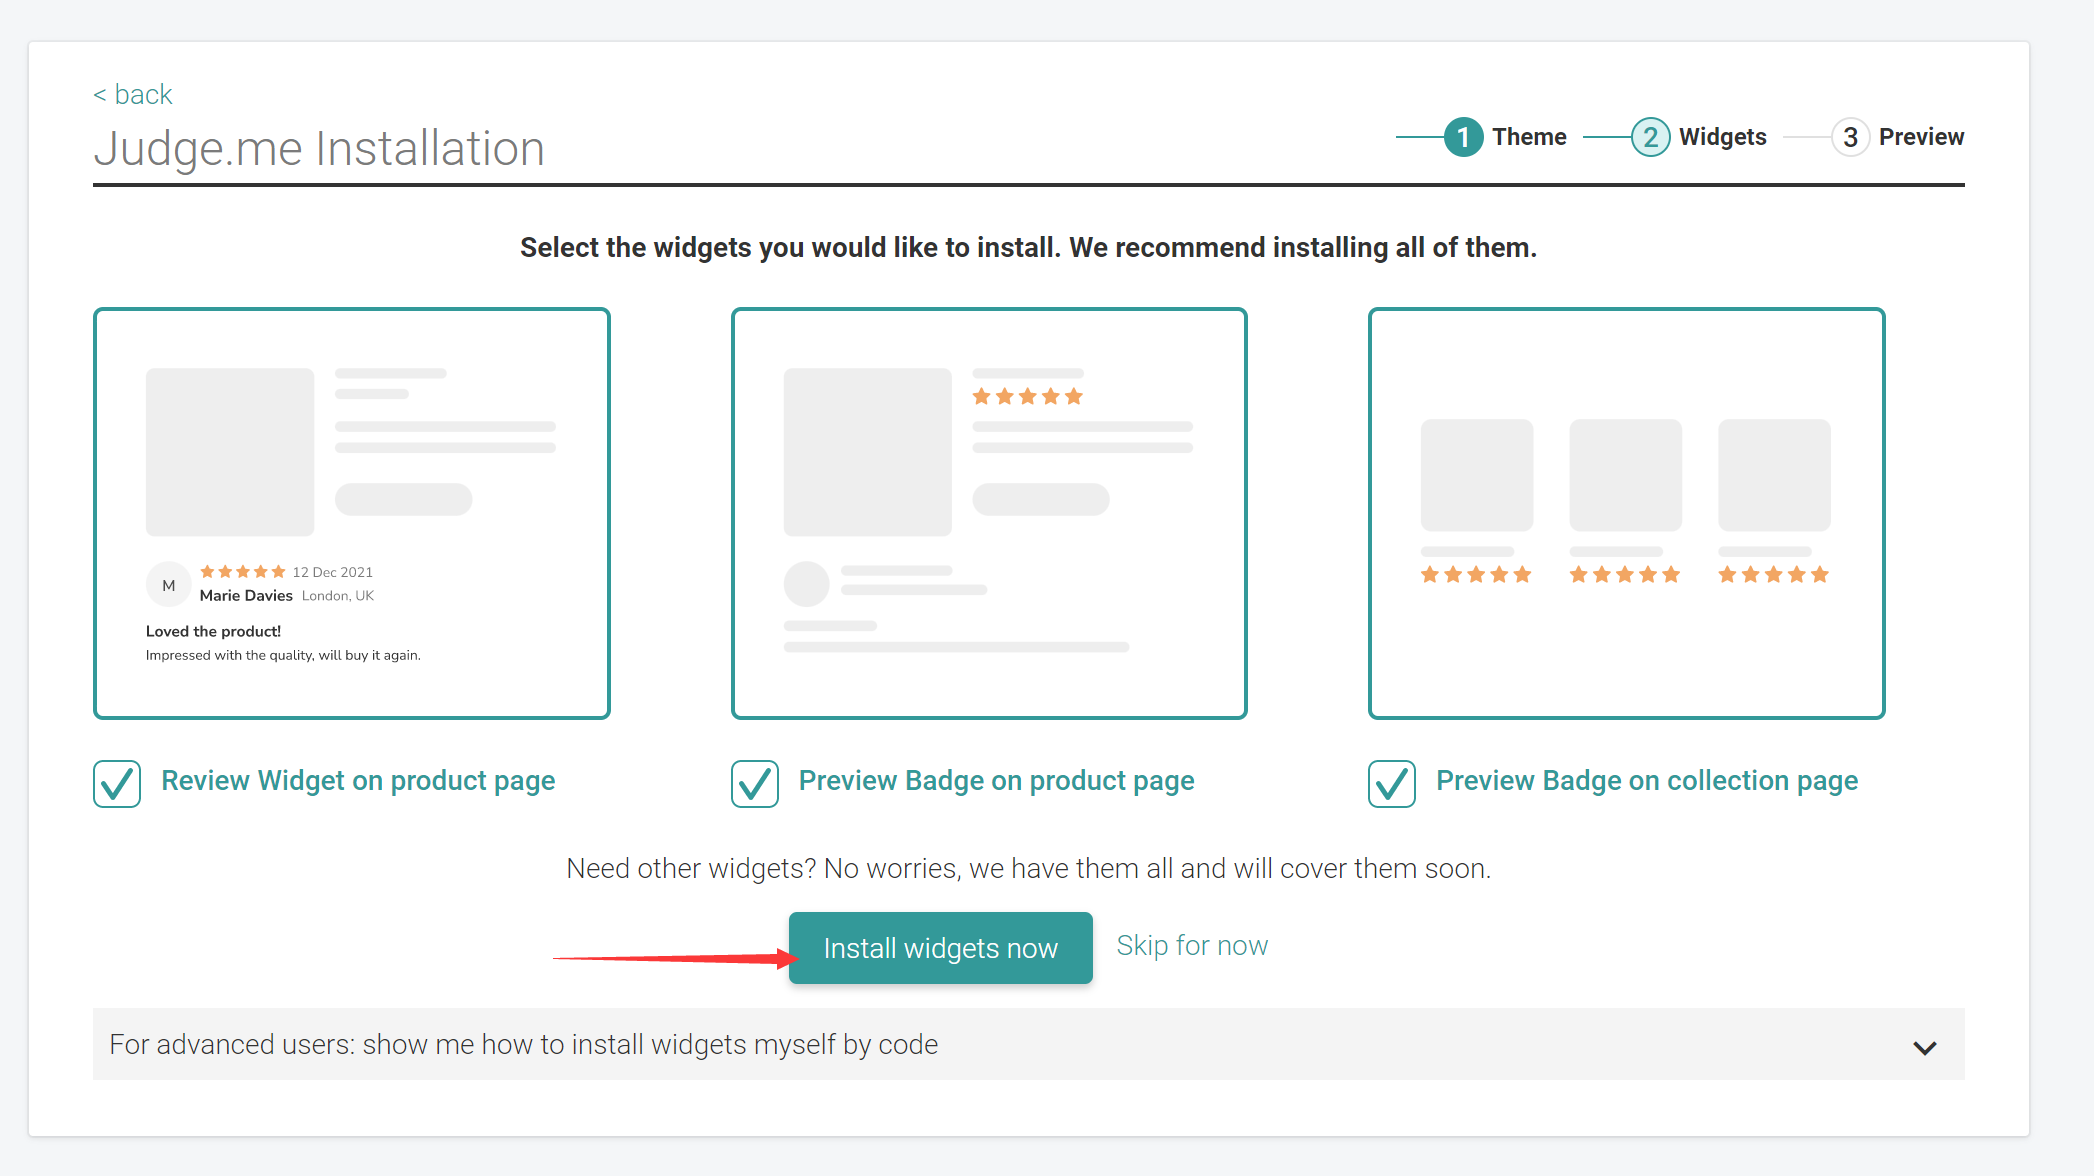Click 'Select the widgets you would like' instruction
Image resolution: width=2094 pixels, height=1176 pixels.
coord(1028,248)
